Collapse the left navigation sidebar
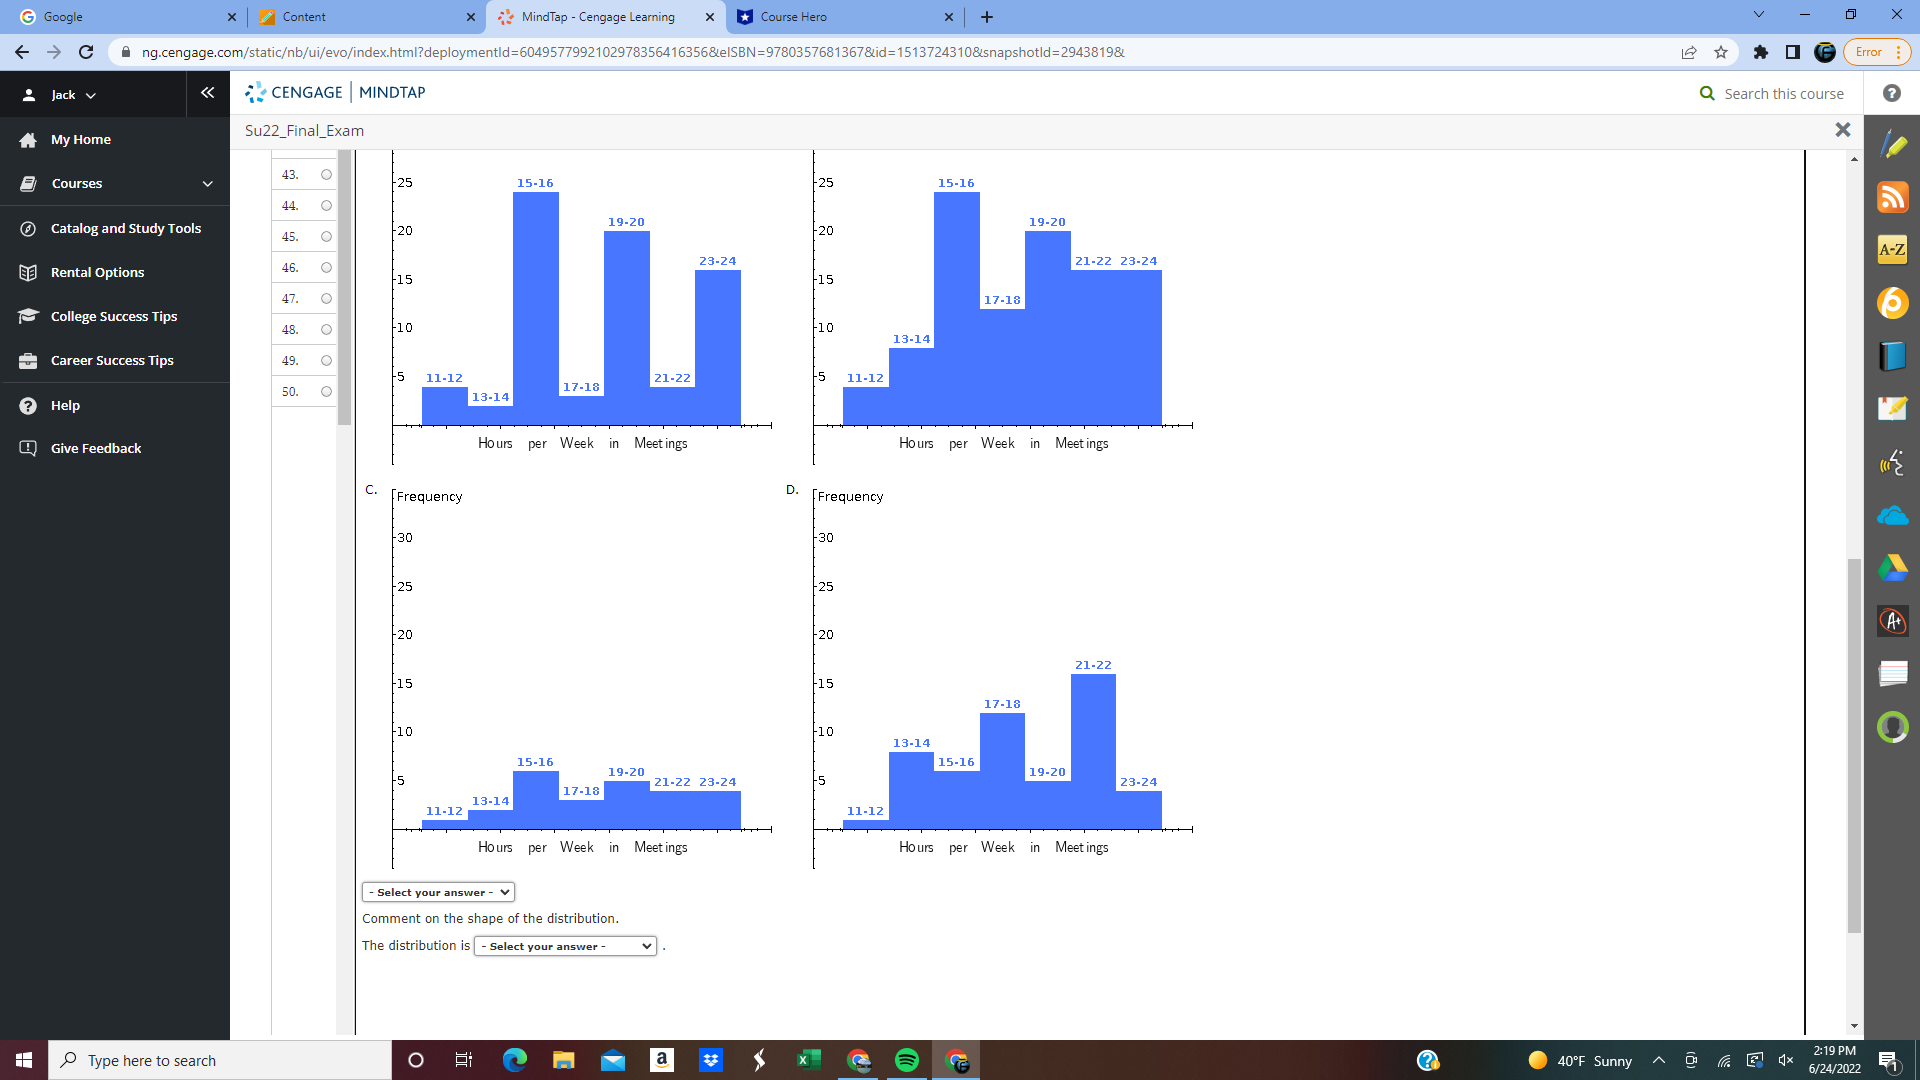 coord(207,93)
